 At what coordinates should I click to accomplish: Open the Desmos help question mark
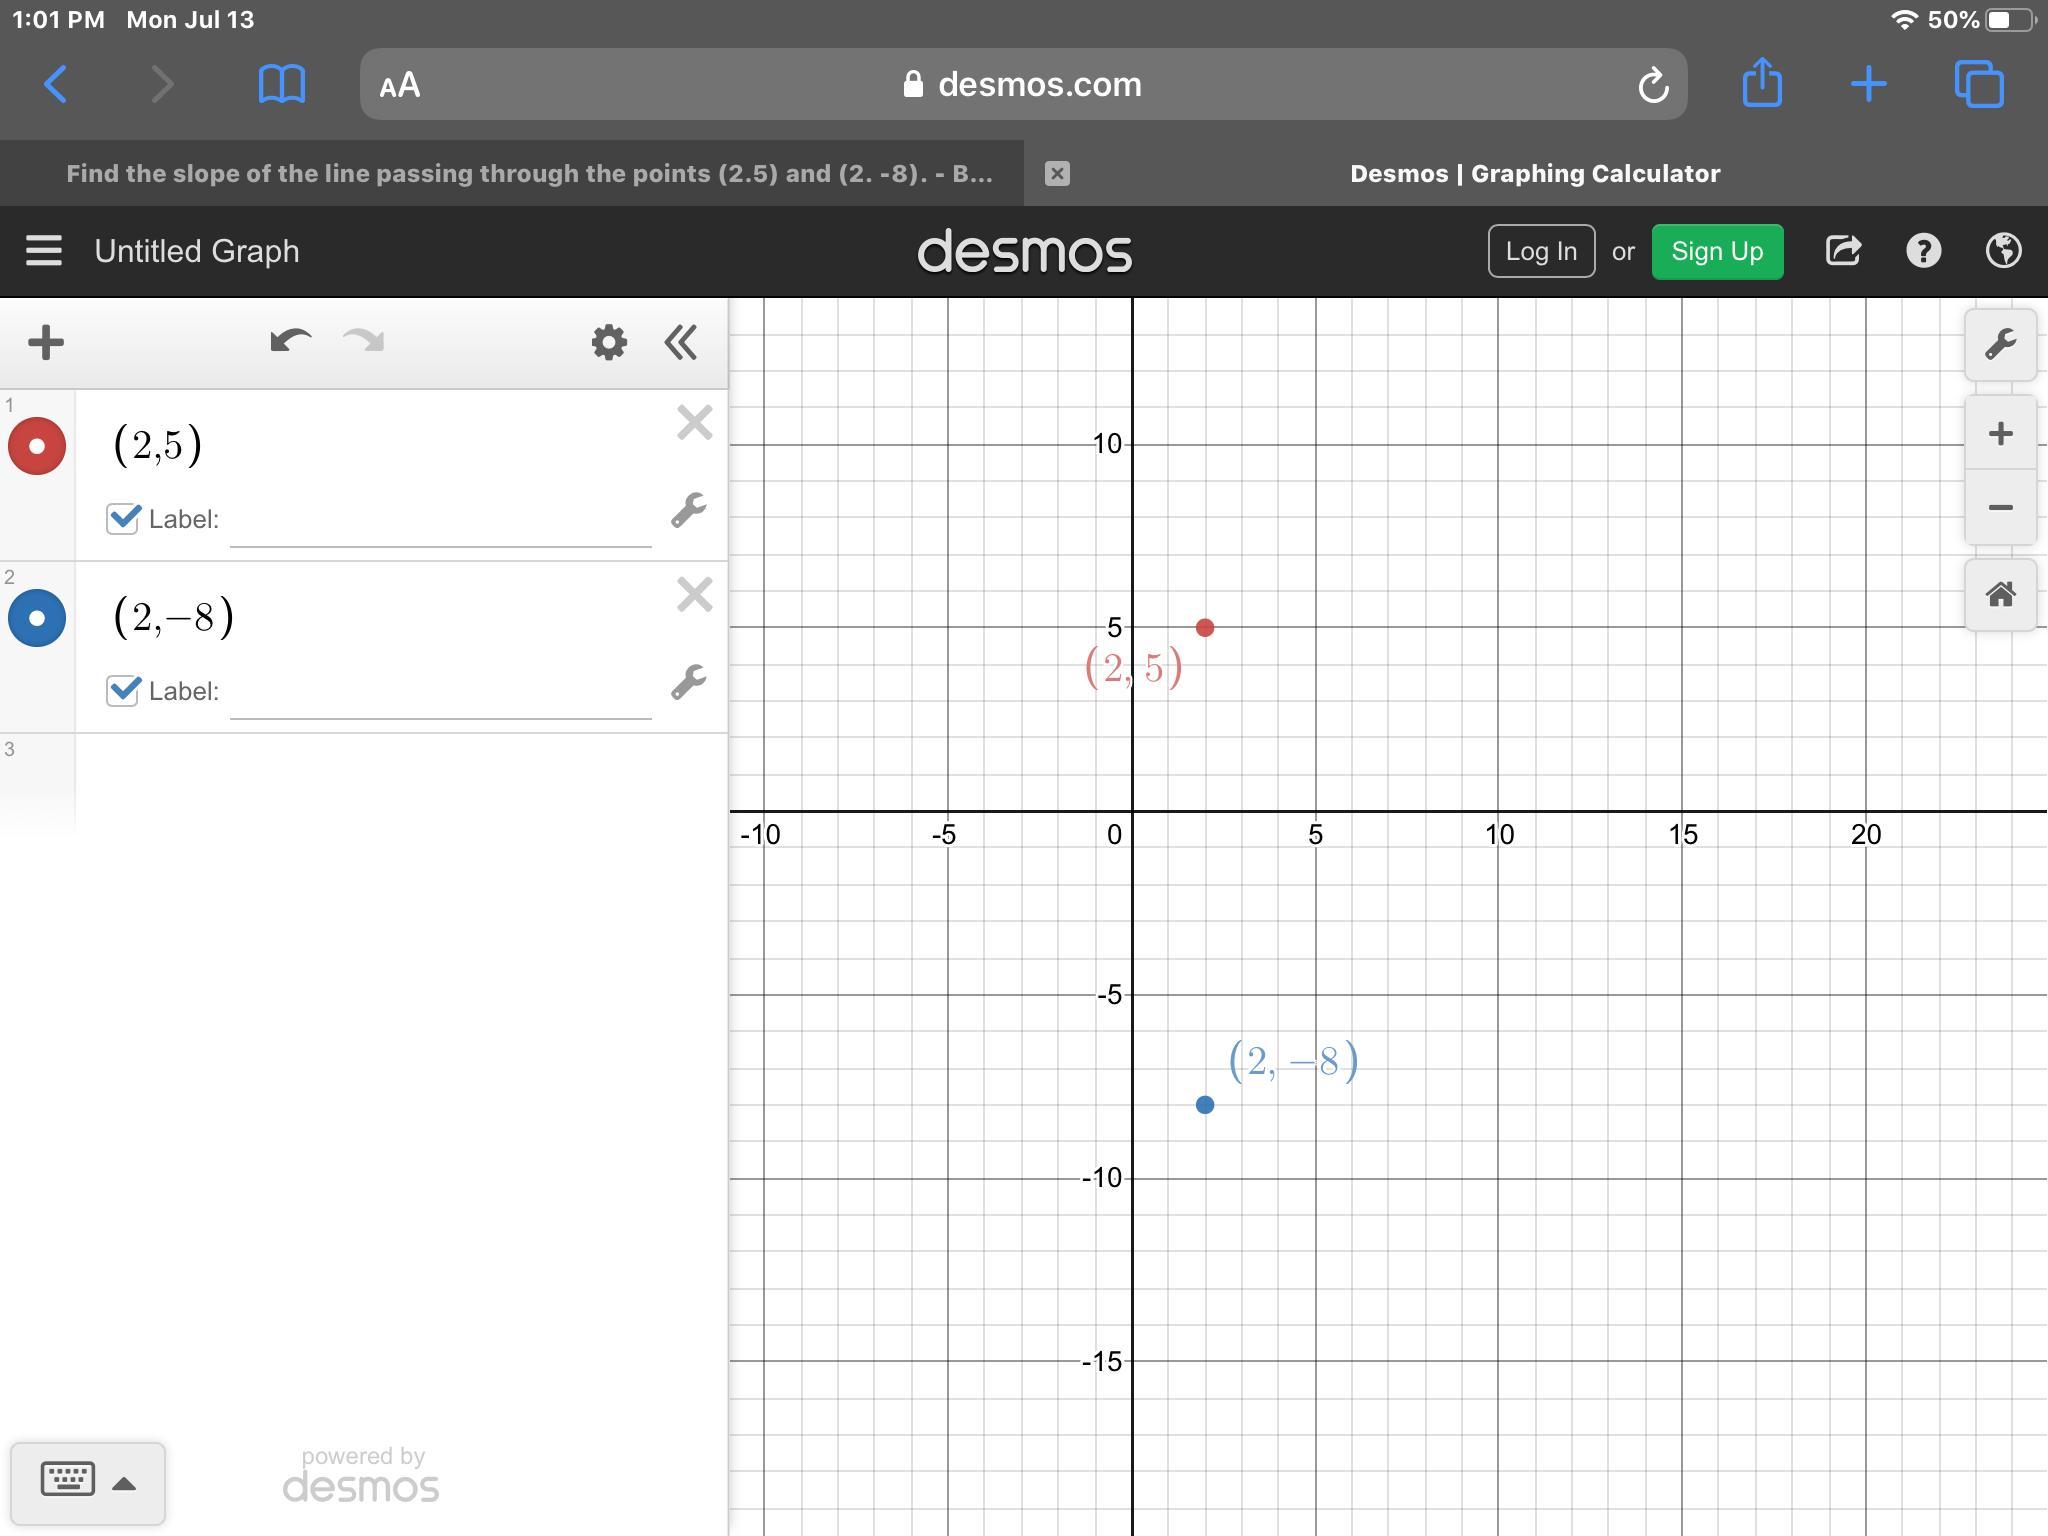(x=1923, y=251)
